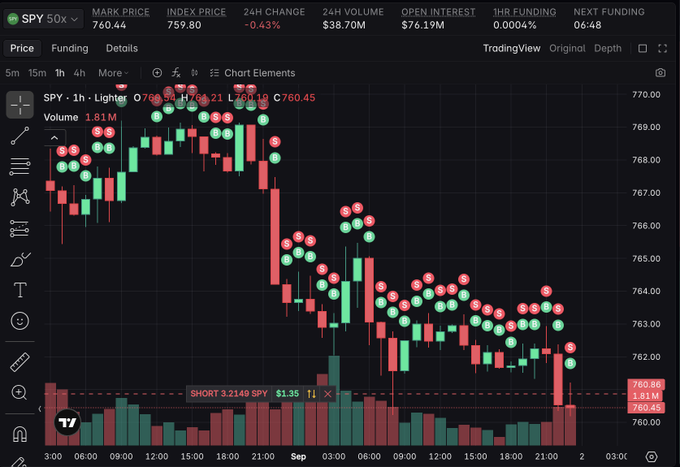Set timeframe to 4h
The height and width of the screenshot is (467, 680).
pos(79,73)
